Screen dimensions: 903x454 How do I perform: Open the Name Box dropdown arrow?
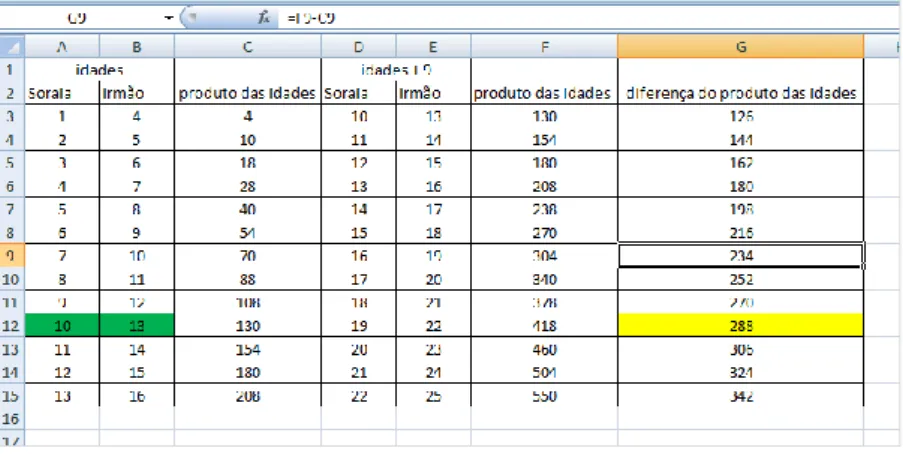pyautogui.click(x=169, y=18)
